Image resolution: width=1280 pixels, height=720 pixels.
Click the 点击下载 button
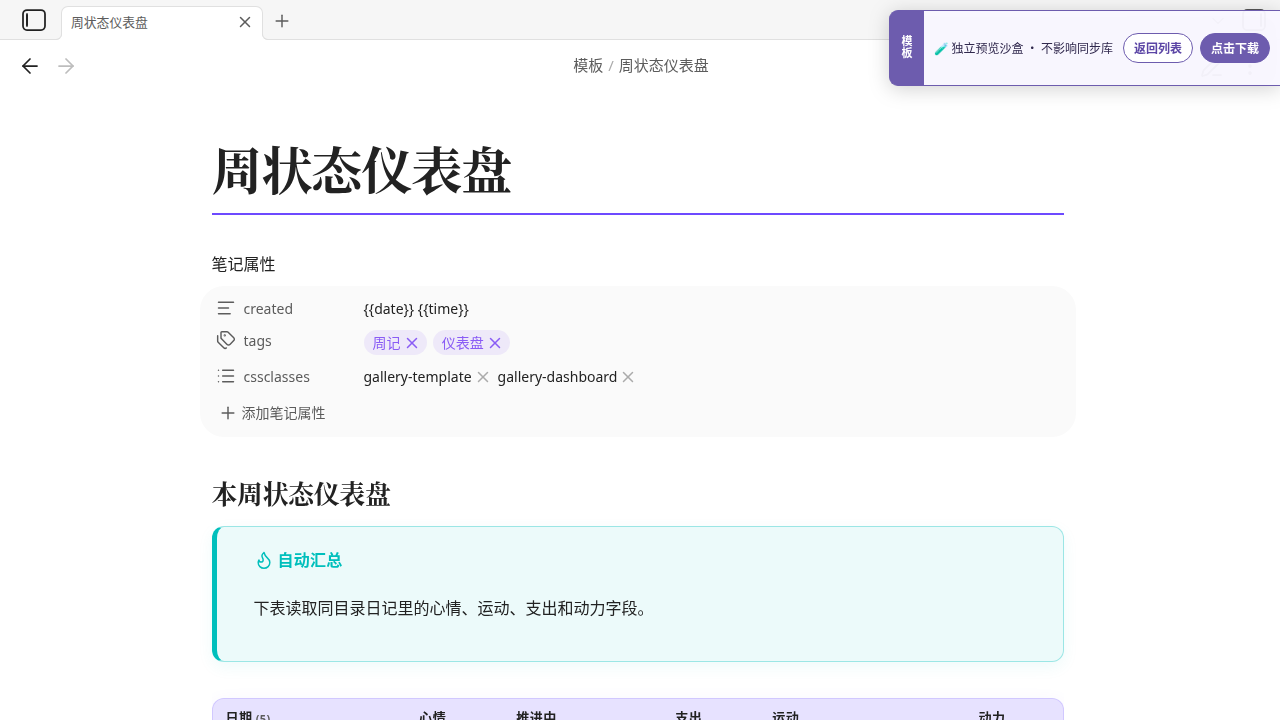pyautogui.click(x=1235, y=48)
